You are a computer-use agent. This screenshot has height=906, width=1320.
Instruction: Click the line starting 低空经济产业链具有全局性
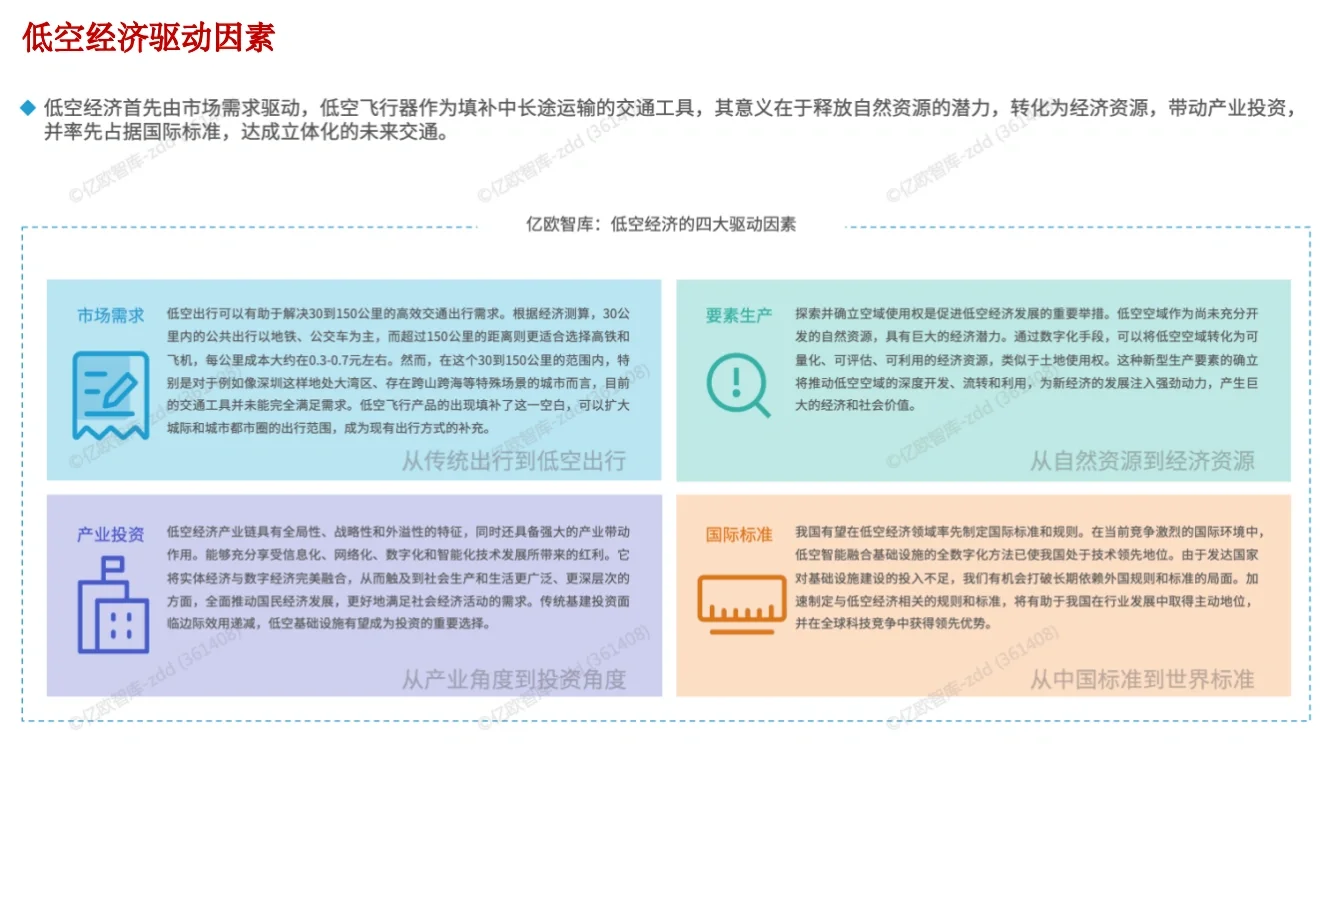click(398, 532)
